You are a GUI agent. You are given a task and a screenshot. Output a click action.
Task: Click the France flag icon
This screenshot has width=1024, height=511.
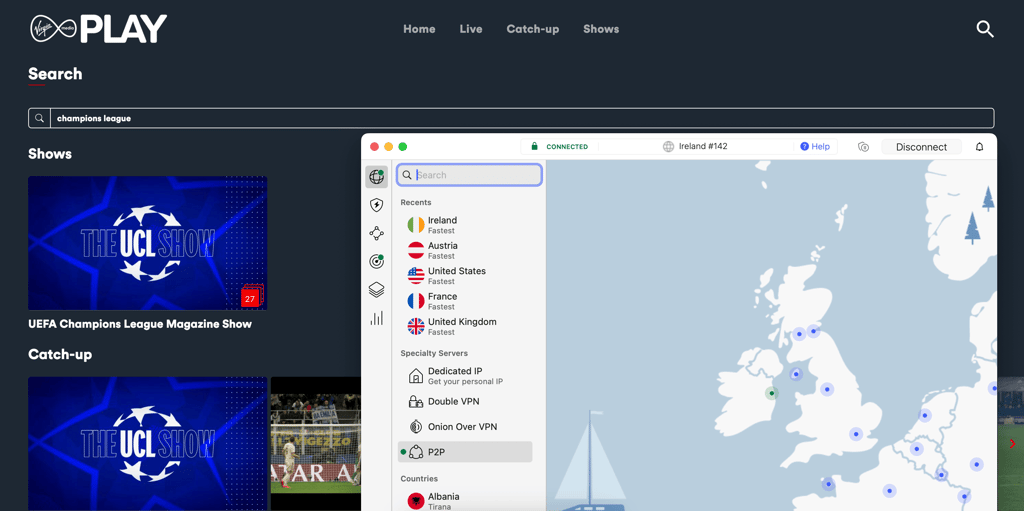[x=415, y=301]
